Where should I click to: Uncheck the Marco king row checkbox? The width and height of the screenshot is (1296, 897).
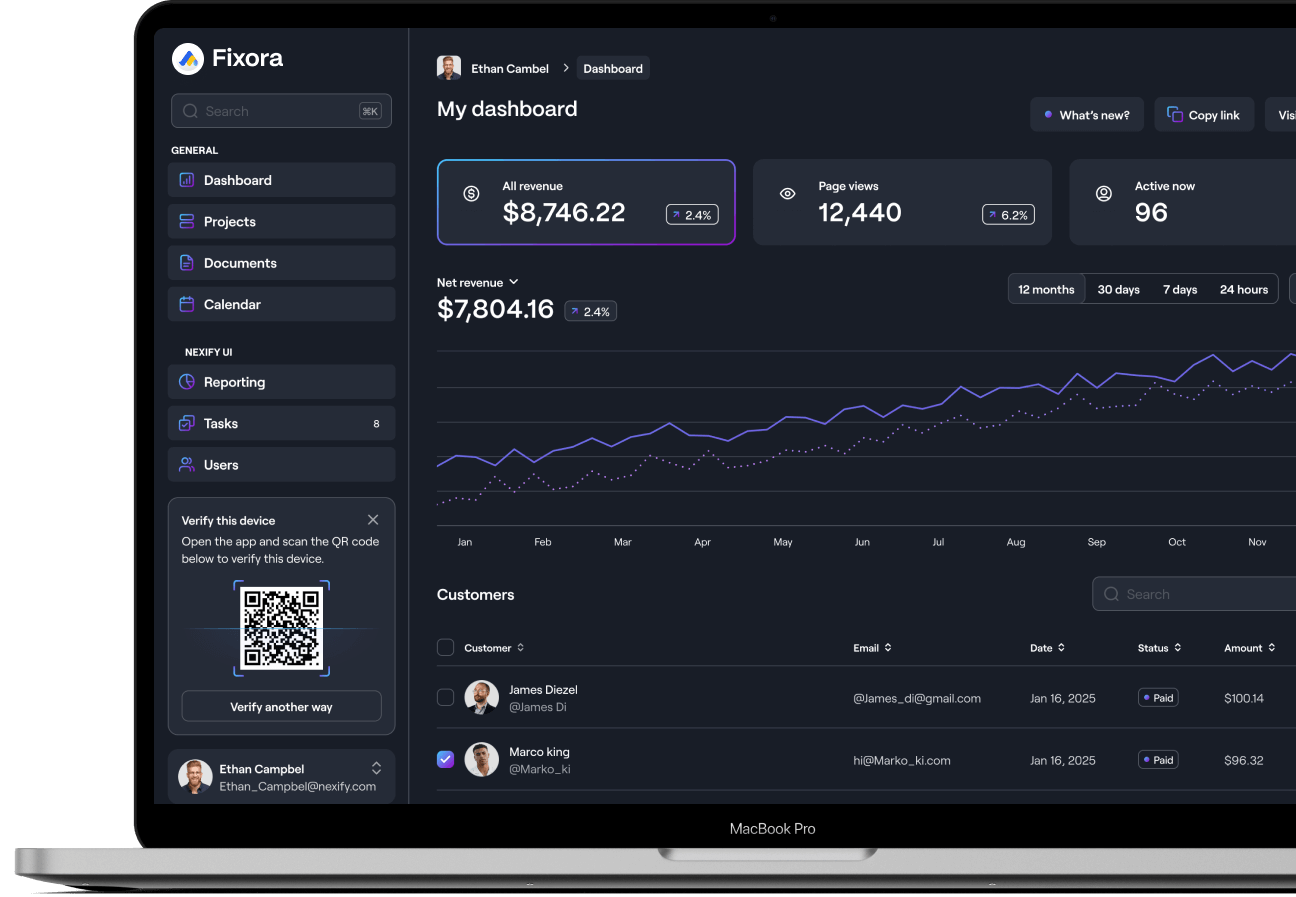[446, 760]
